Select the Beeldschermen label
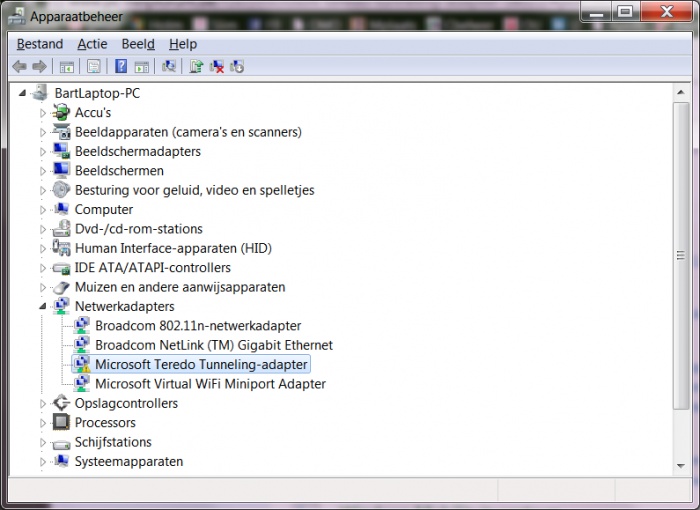 (119, 171)
